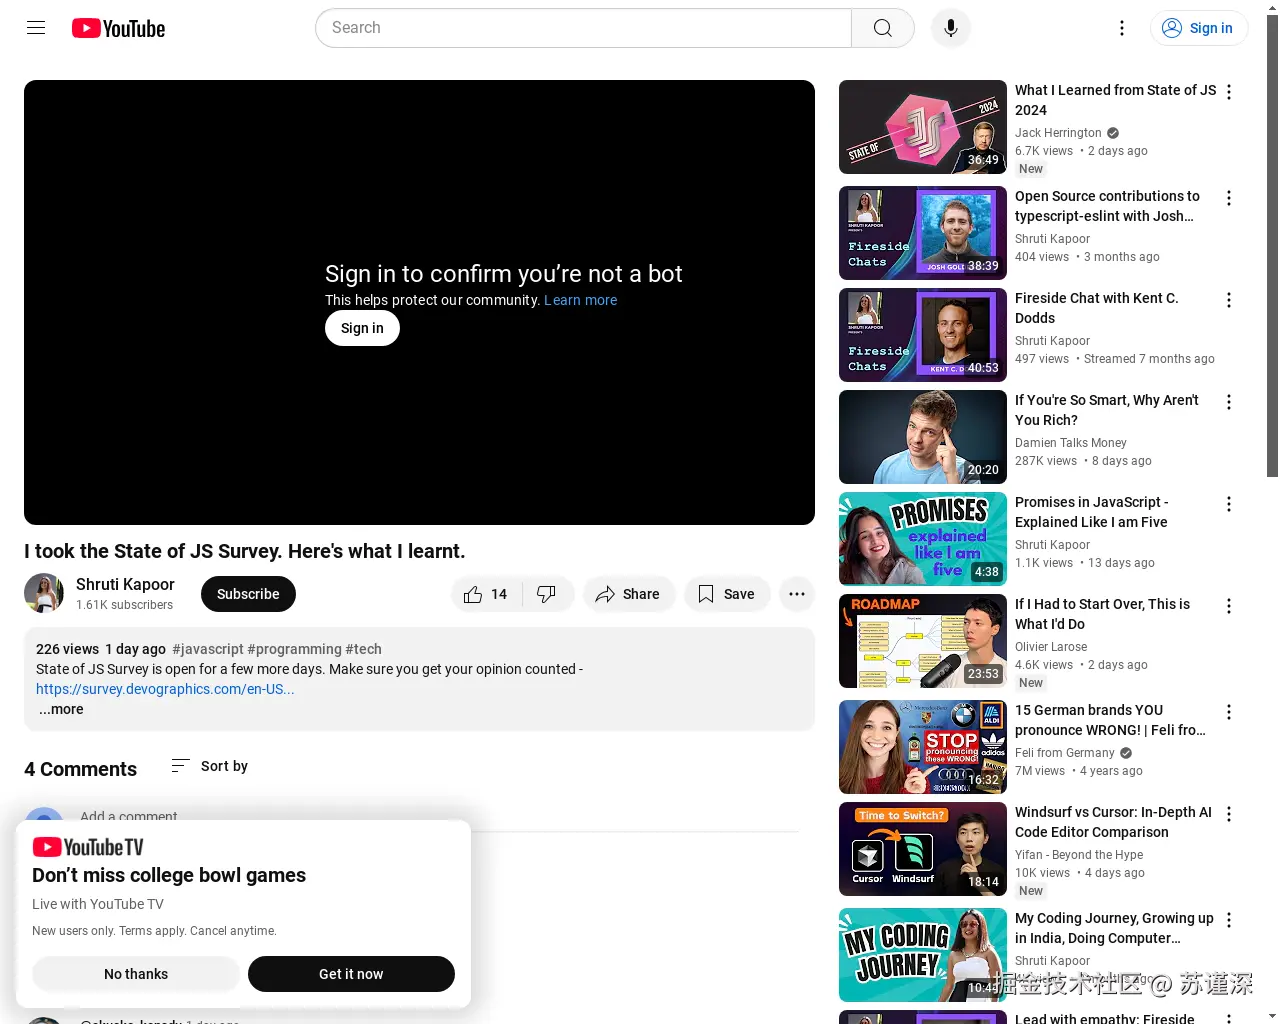Go to YouTube home via logo
The width and height of the screenshot is (1280, 1024).
click(x=118, y=28)
